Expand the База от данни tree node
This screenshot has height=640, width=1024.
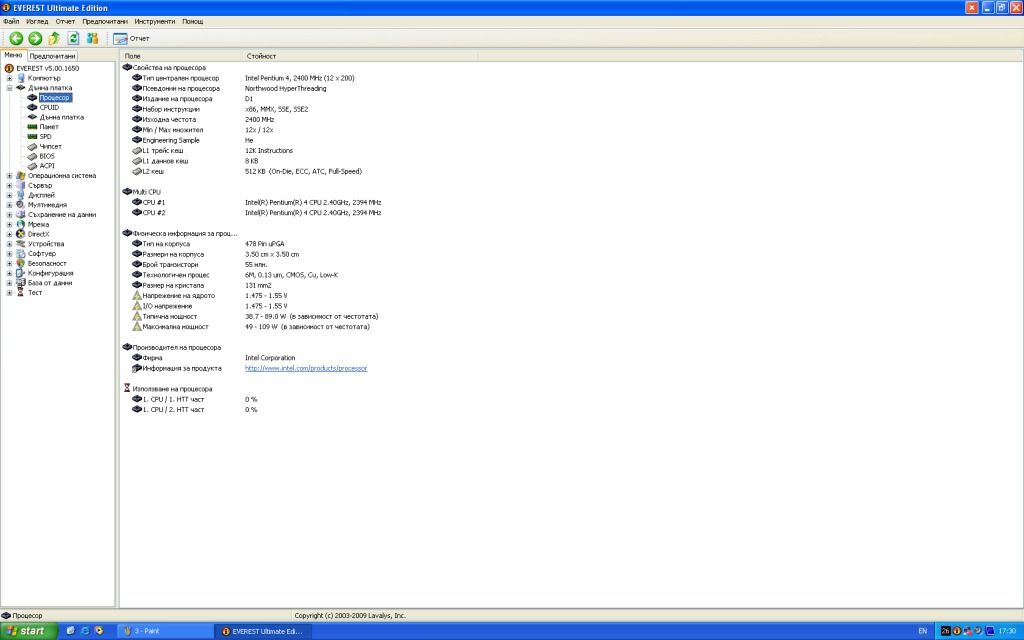(9, 283)
